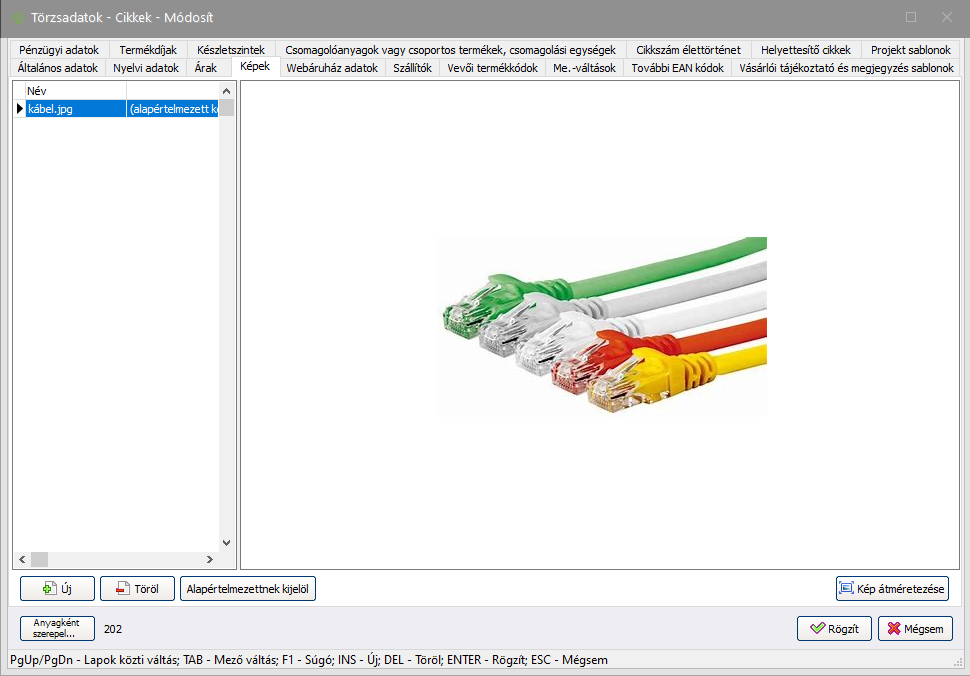This screenshot has width=970, height=676.
Task: Click the Kép átméretezése resize button
Action: (892, 589)
